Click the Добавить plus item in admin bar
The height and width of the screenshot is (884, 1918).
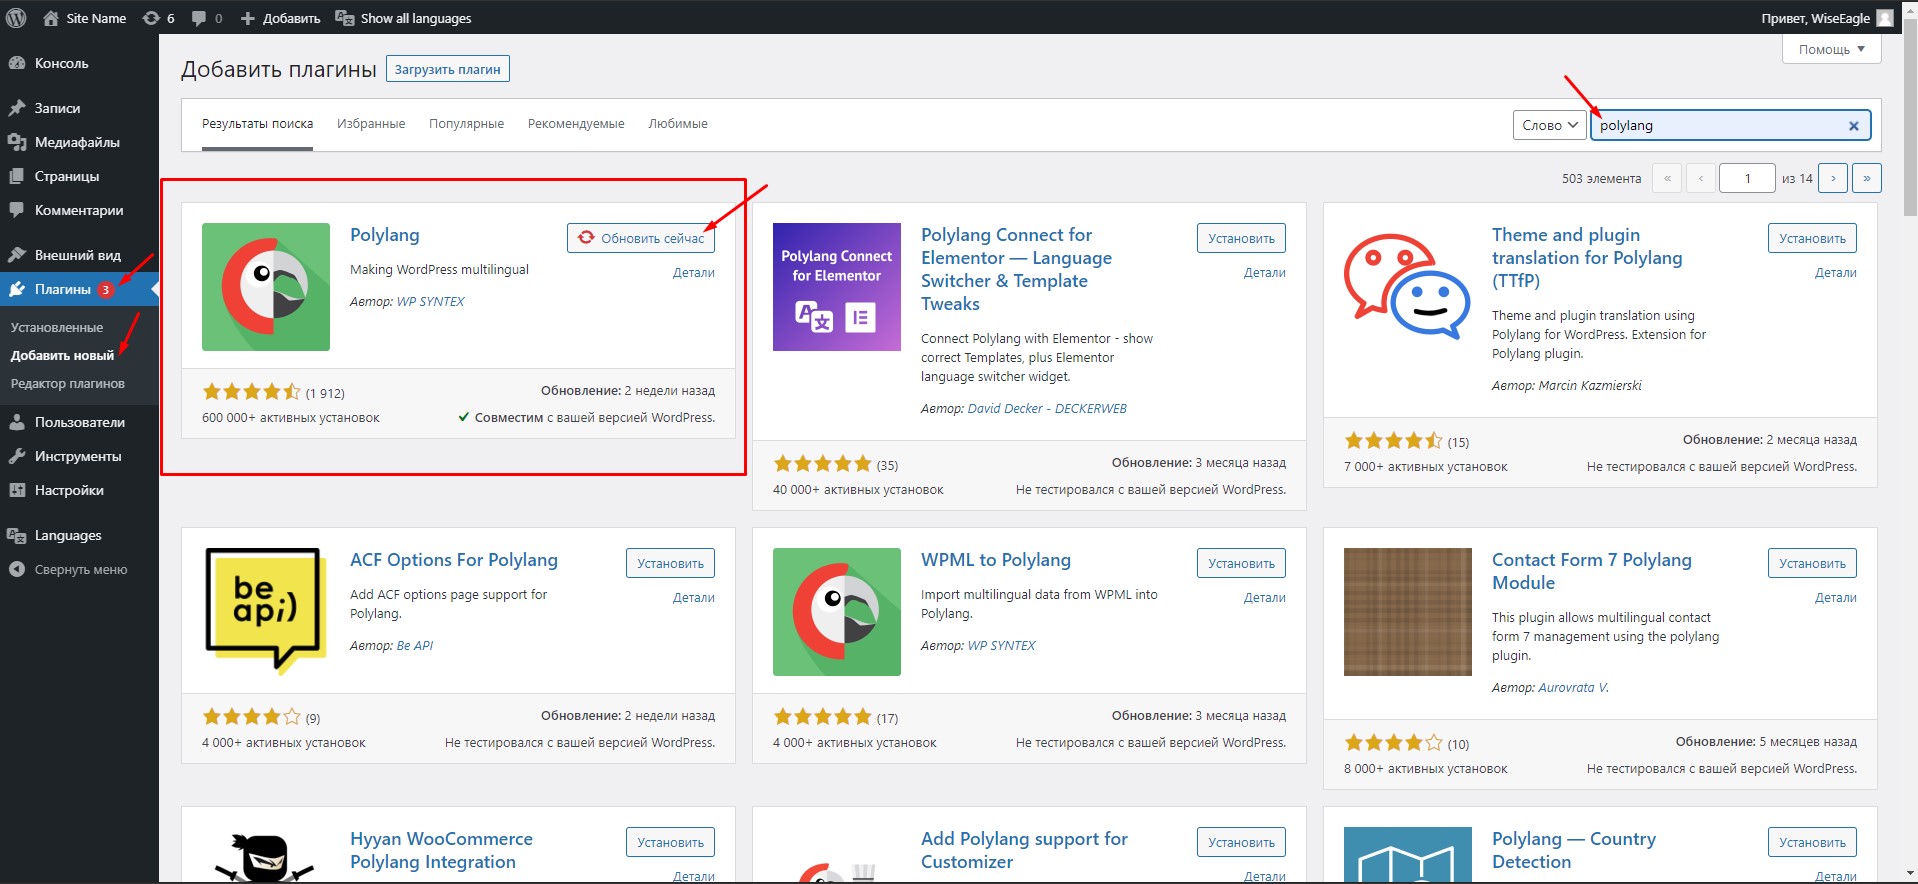tap(281, 18)
